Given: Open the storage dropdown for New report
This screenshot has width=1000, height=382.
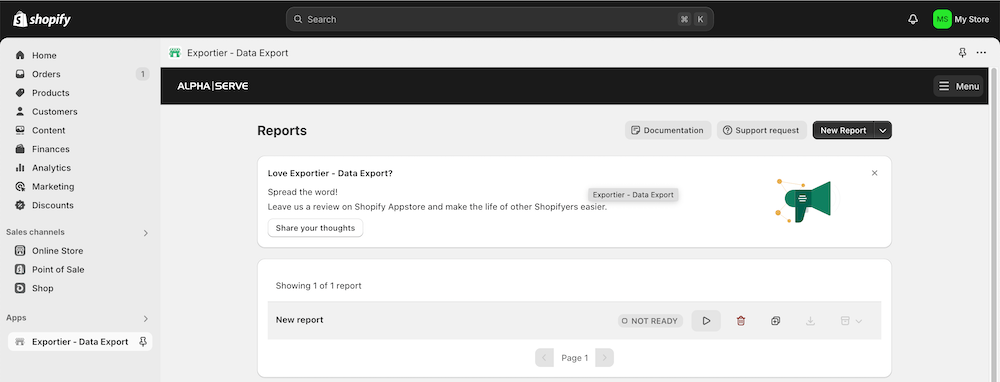Looking at the screenshot, I should point(851,321).
